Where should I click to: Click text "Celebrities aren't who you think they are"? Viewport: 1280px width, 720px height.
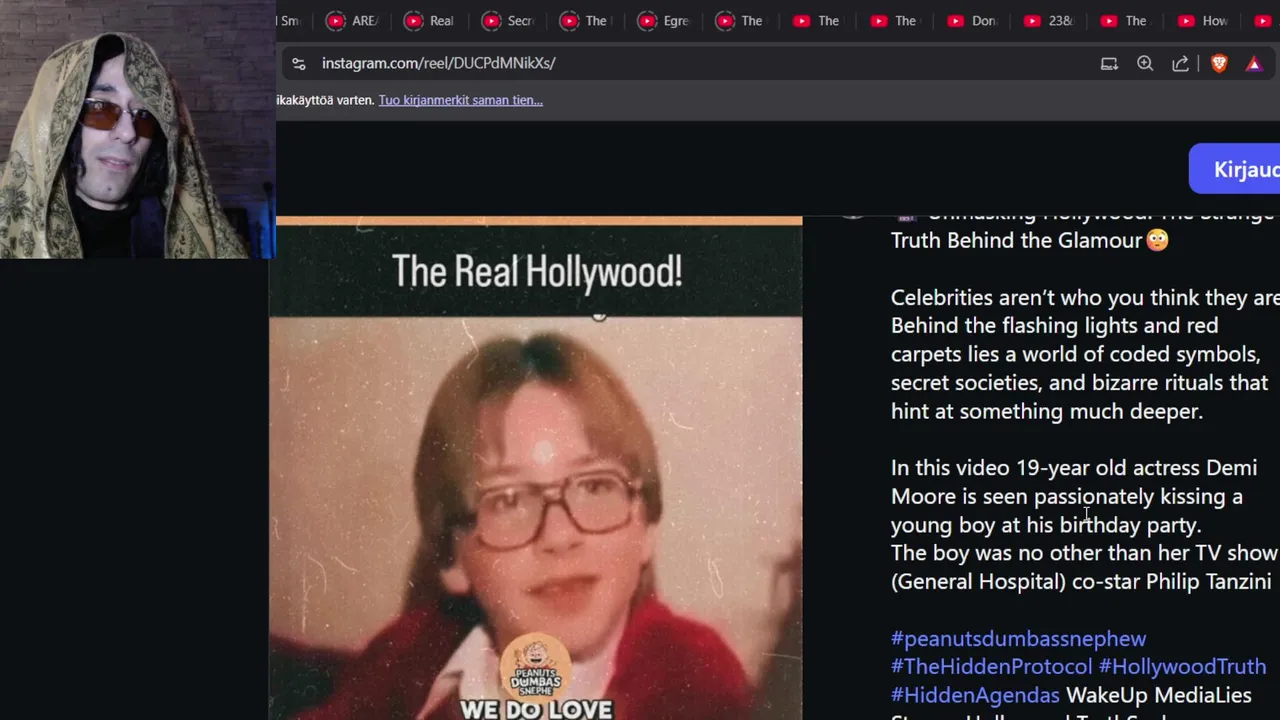(1085, 297)
